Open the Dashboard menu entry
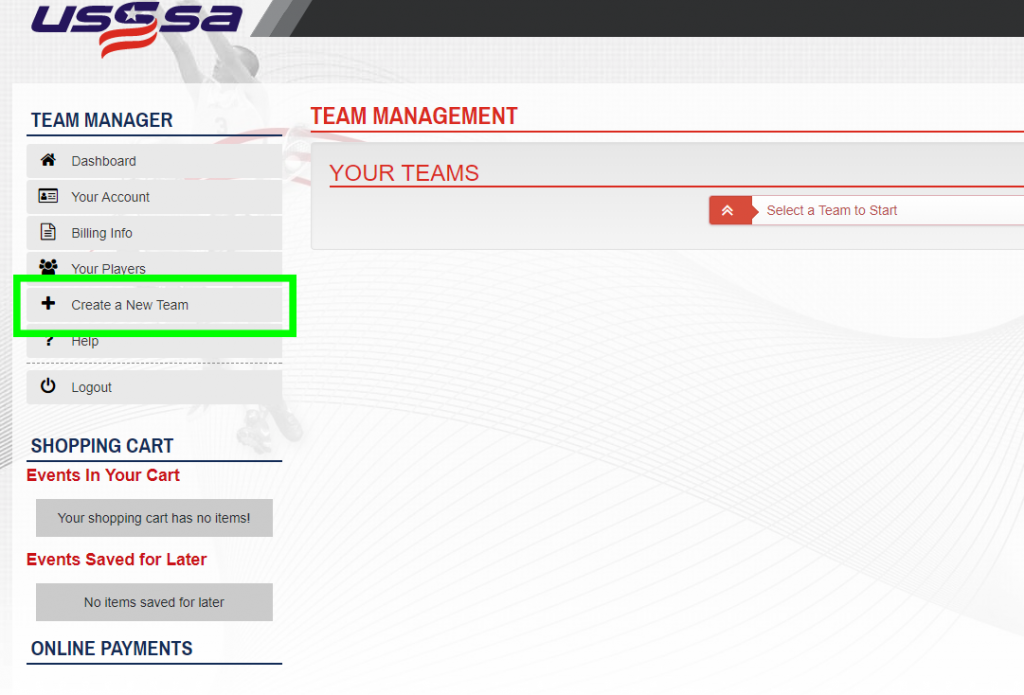 click(103, 160)
